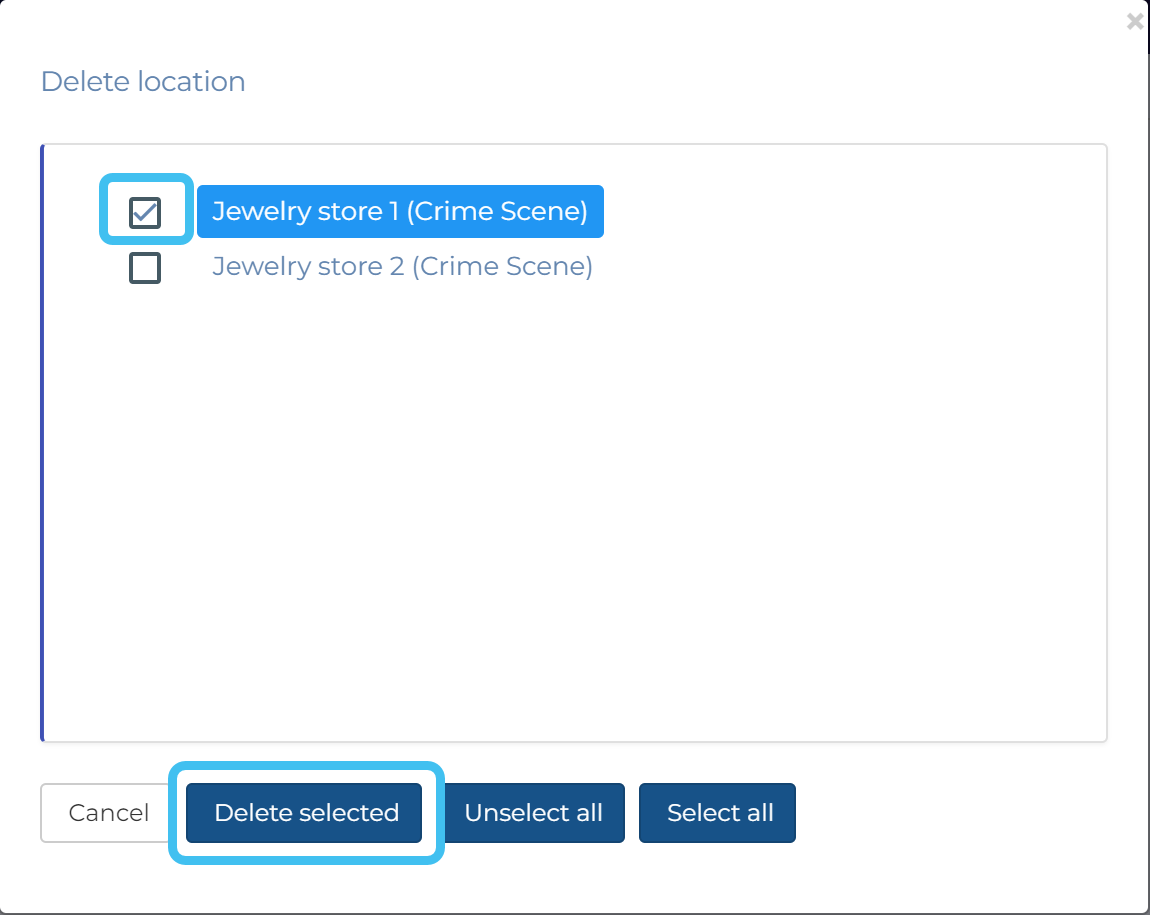The width and height of the screenshot is (1150, 915).
Task: Close the dialog with the X icon
Action: pyautogui.click(x=1134, y=21)
